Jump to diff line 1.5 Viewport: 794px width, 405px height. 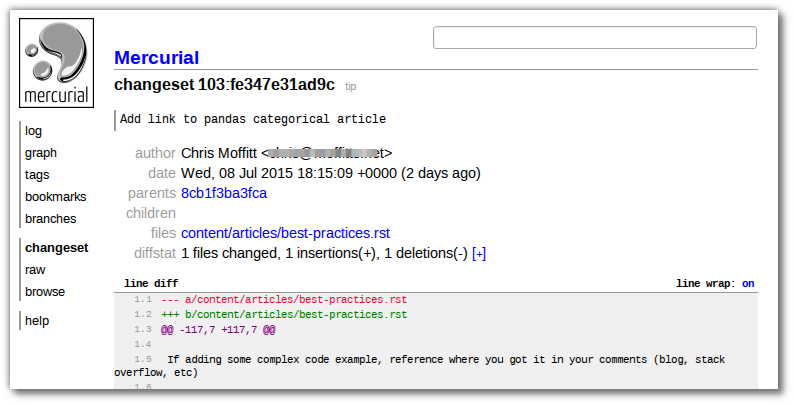143,359
